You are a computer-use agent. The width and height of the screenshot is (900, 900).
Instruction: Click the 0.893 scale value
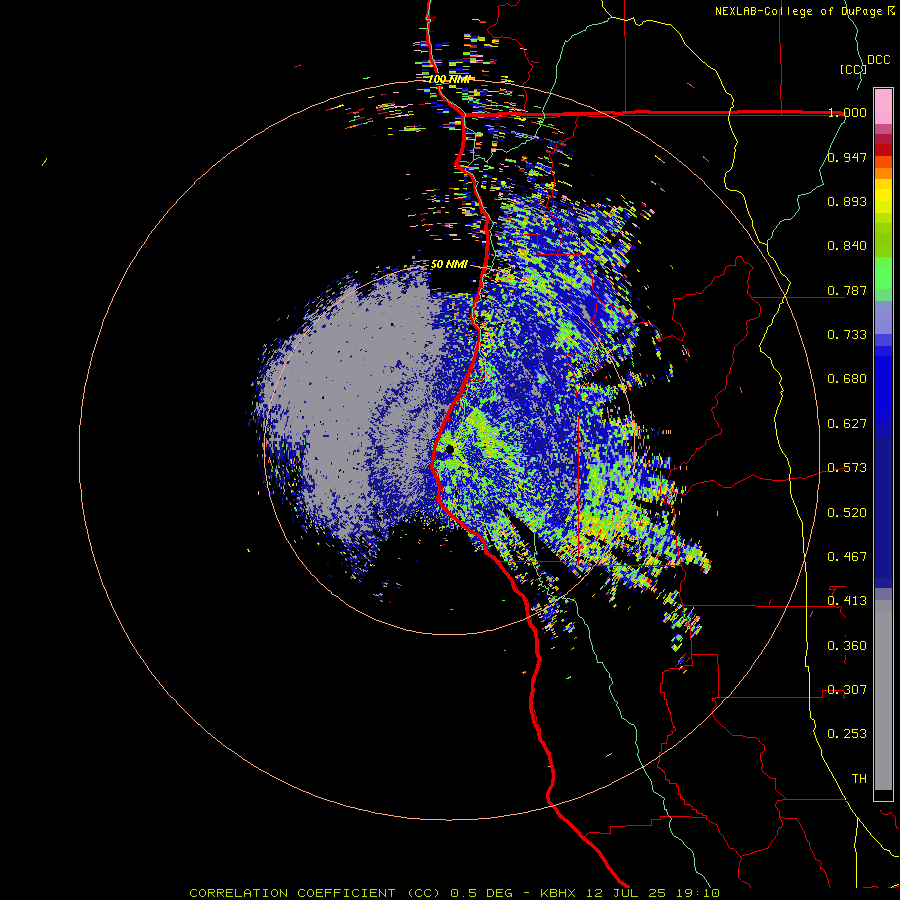(x=847, y=201)
